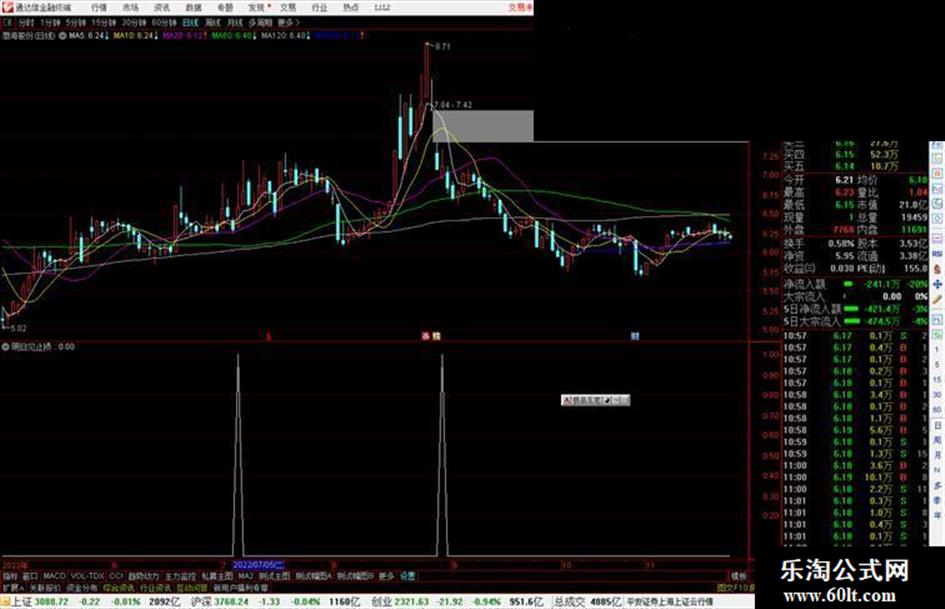Click the 模板 button at bottom right
This screenshot has height=609, width=945.
739,576
